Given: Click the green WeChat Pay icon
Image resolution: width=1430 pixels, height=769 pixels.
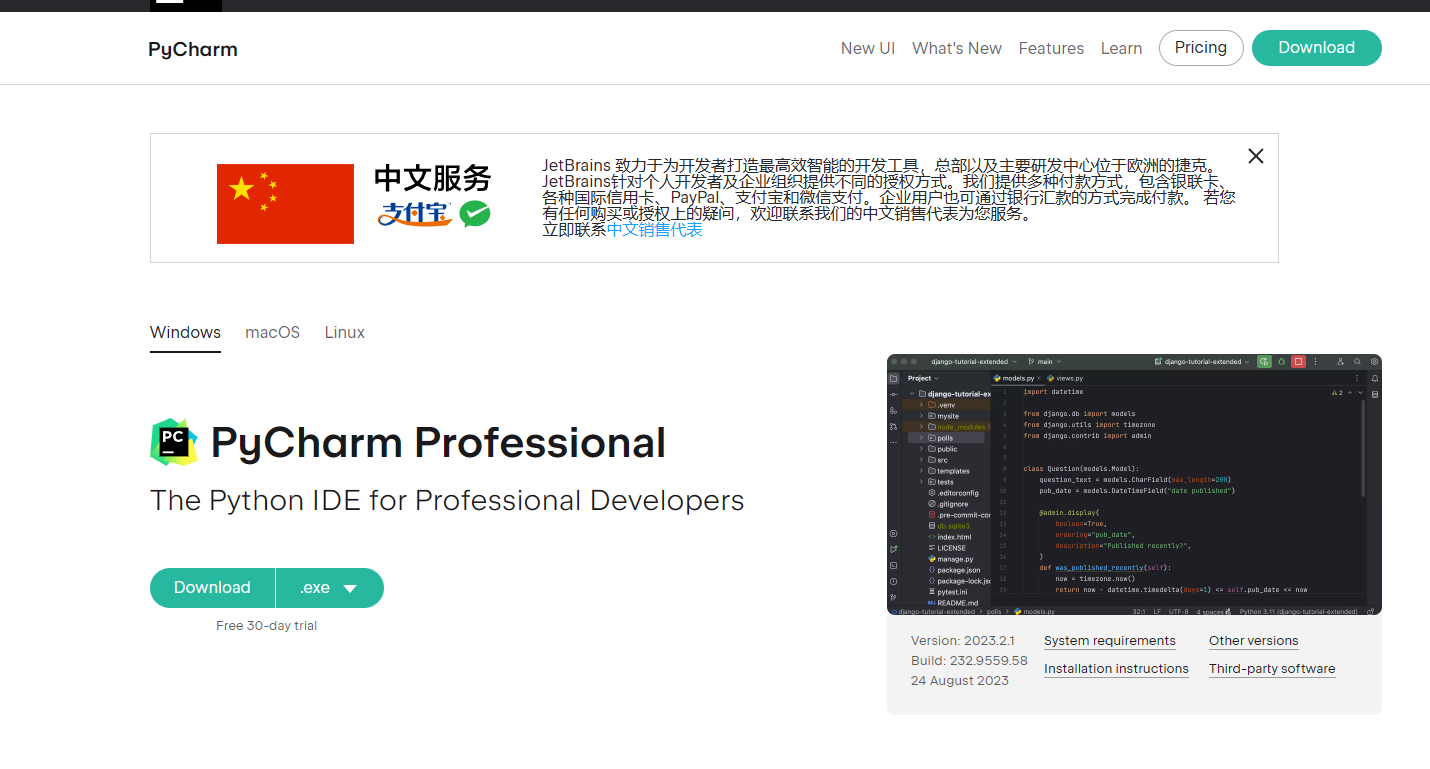Looking at the screenshot, I should pos(475,213).
